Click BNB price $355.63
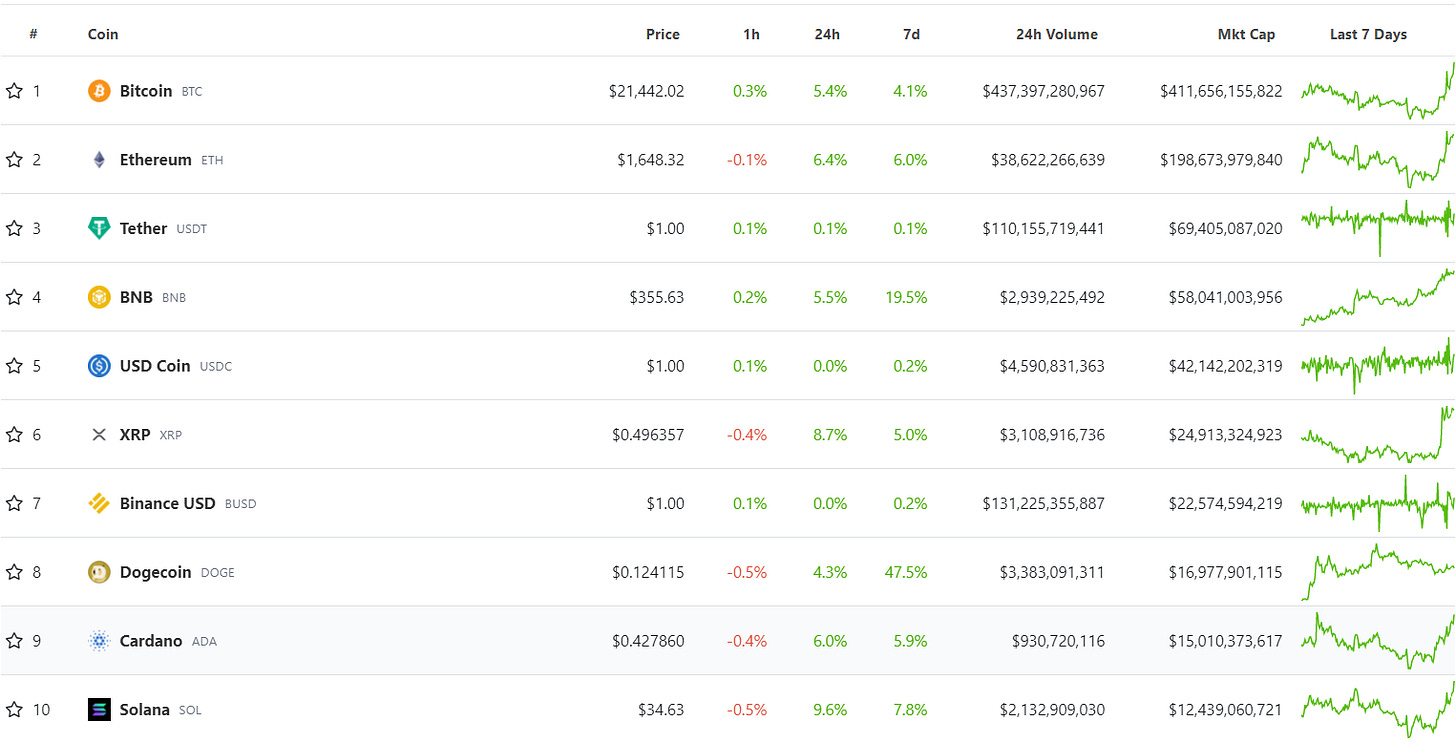Image resolution: width=1456 pixels, height=746 pixels. coord(657,297)
